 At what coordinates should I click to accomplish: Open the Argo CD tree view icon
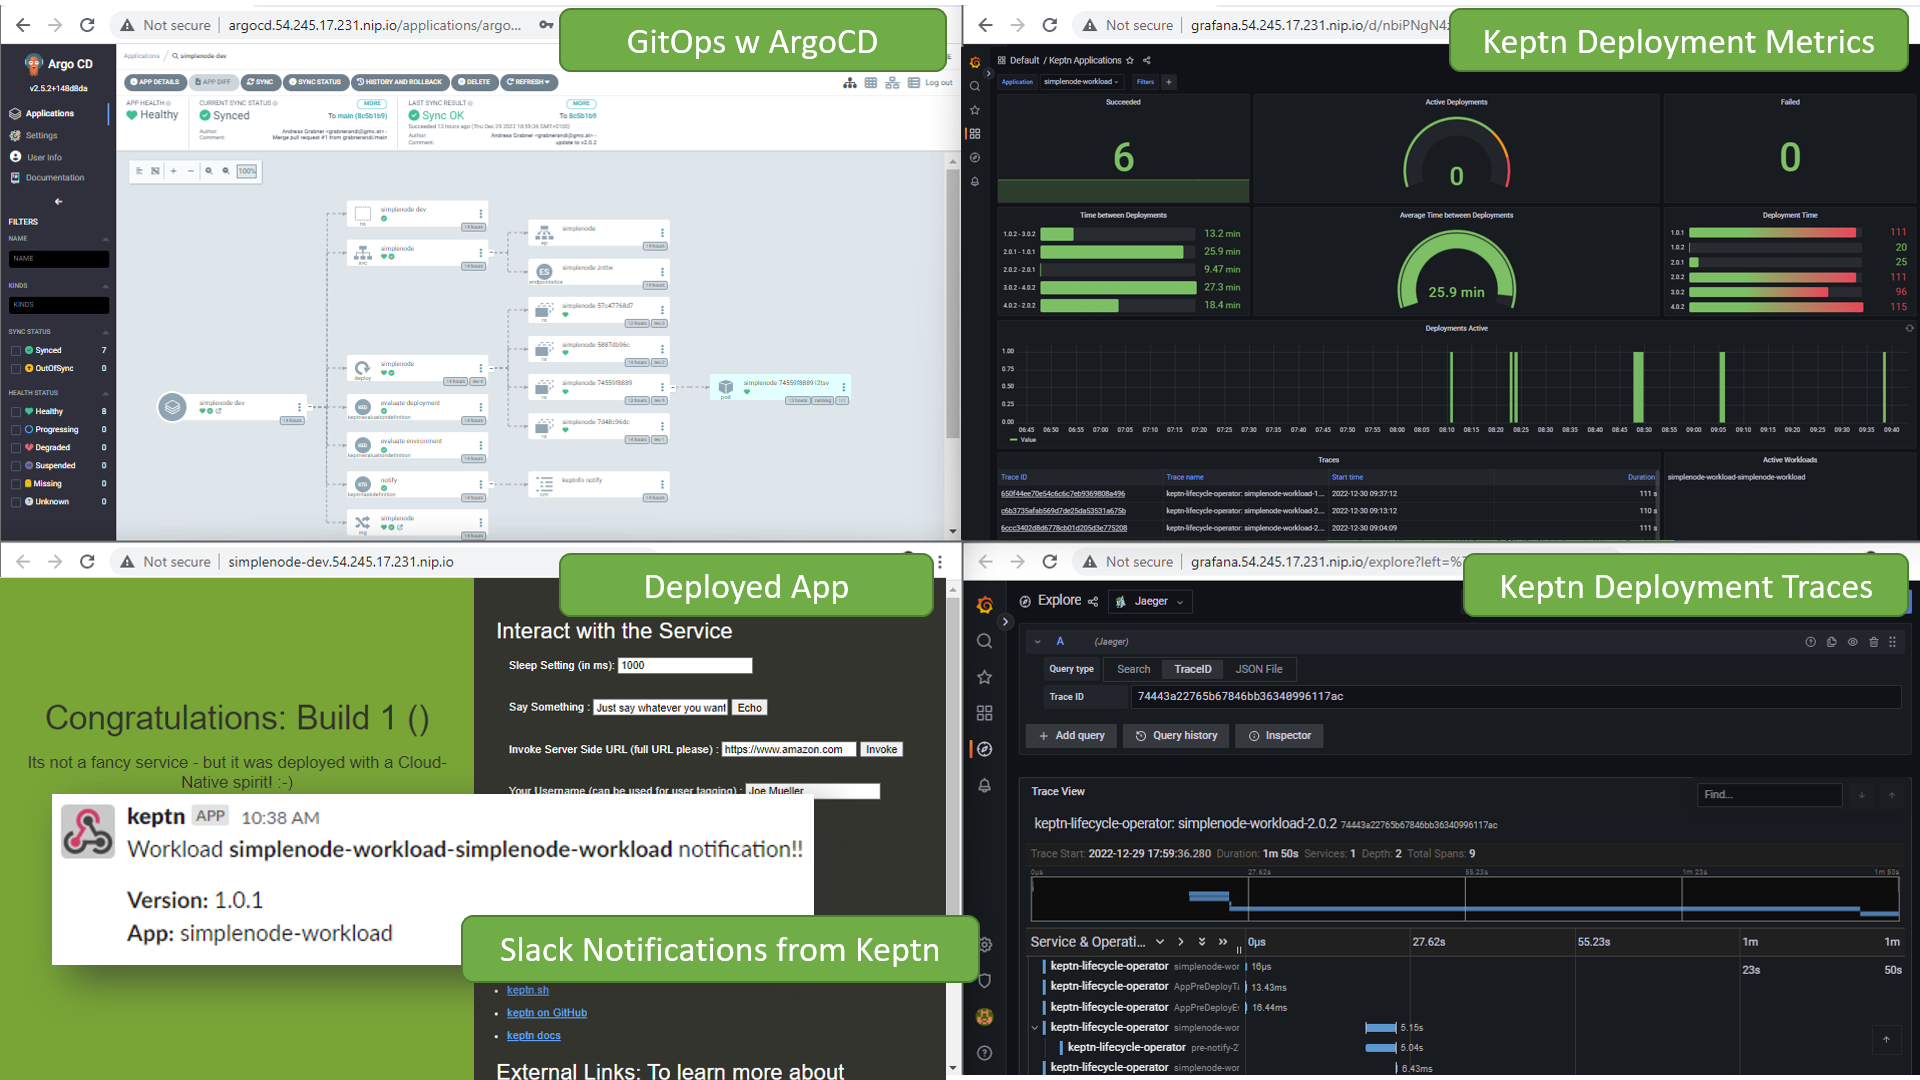[849, 83]
